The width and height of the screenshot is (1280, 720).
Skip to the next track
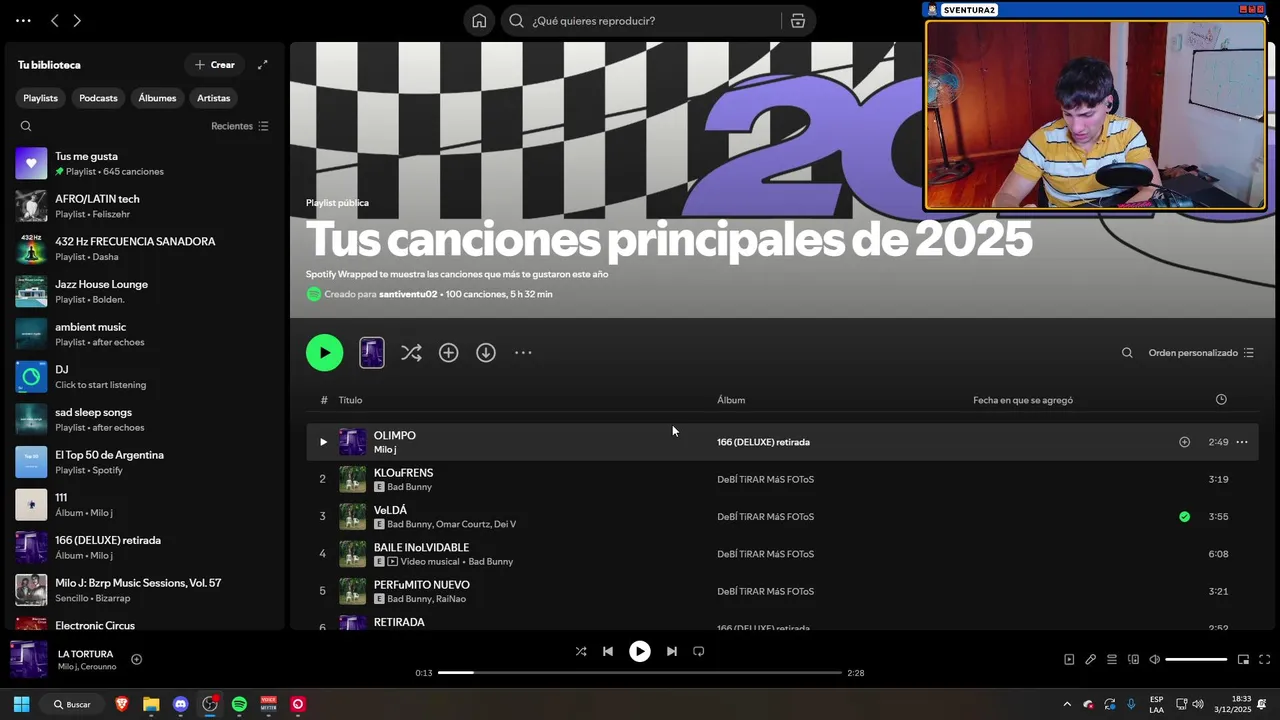click(x=672, y=651)
